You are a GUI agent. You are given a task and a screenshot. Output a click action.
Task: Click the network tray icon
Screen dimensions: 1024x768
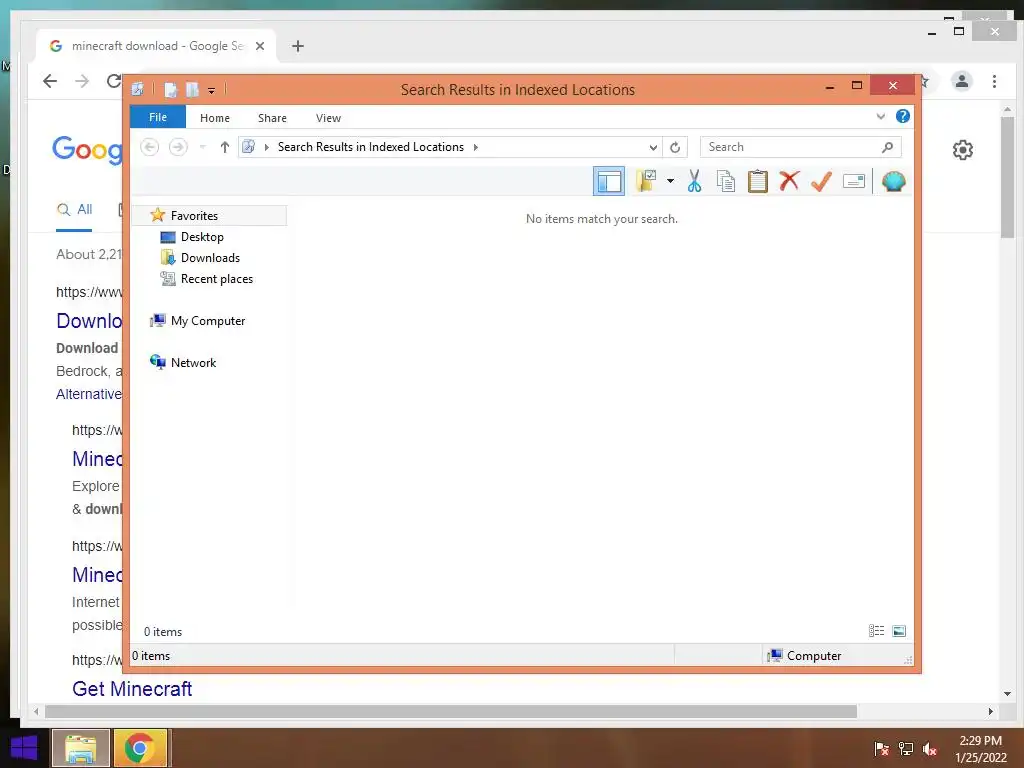point(906,749)
